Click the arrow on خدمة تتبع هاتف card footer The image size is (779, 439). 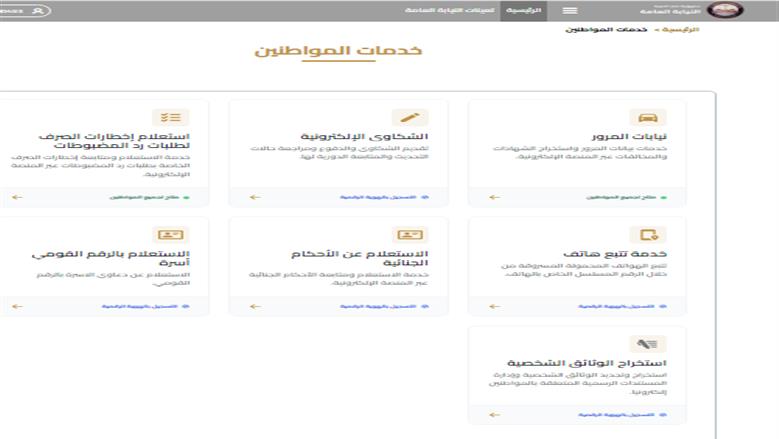point(494,306)
